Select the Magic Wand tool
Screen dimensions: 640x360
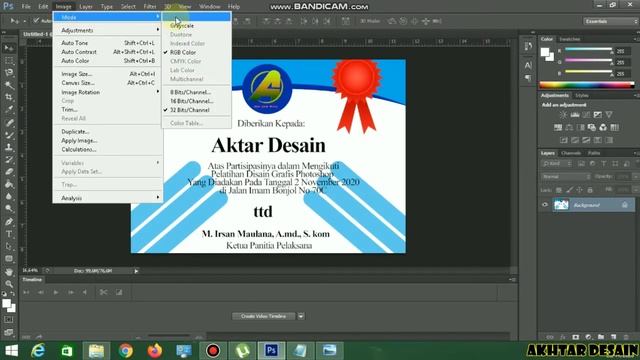click(x=9, y=85)
